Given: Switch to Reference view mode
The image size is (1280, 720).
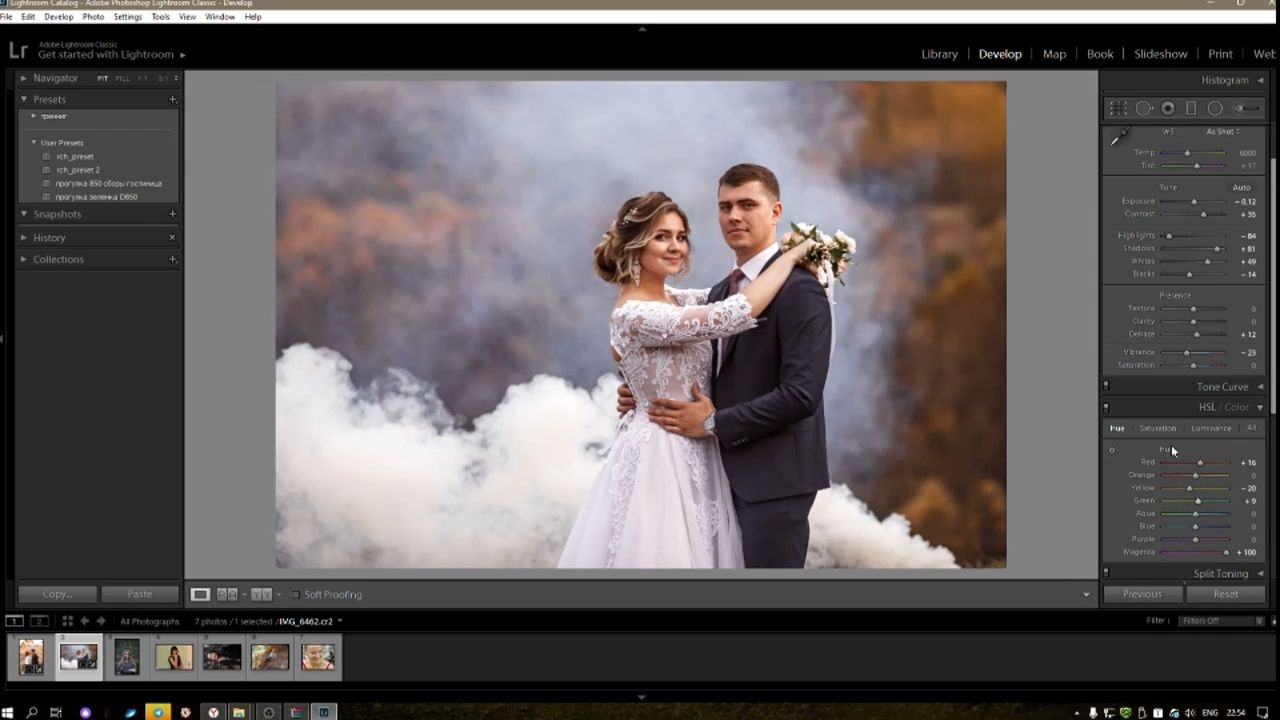Looking at the screenshot, I should click(x=228, y=594).
